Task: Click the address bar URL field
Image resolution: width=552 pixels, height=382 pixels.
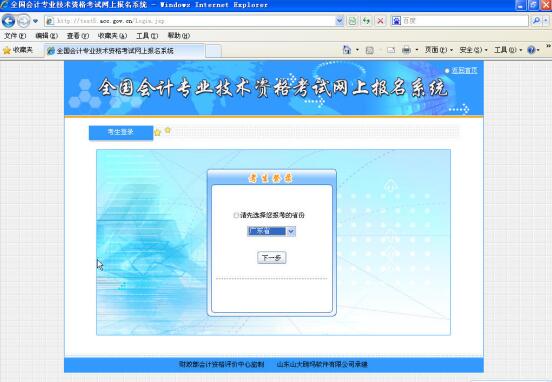Action: (190, 21)
